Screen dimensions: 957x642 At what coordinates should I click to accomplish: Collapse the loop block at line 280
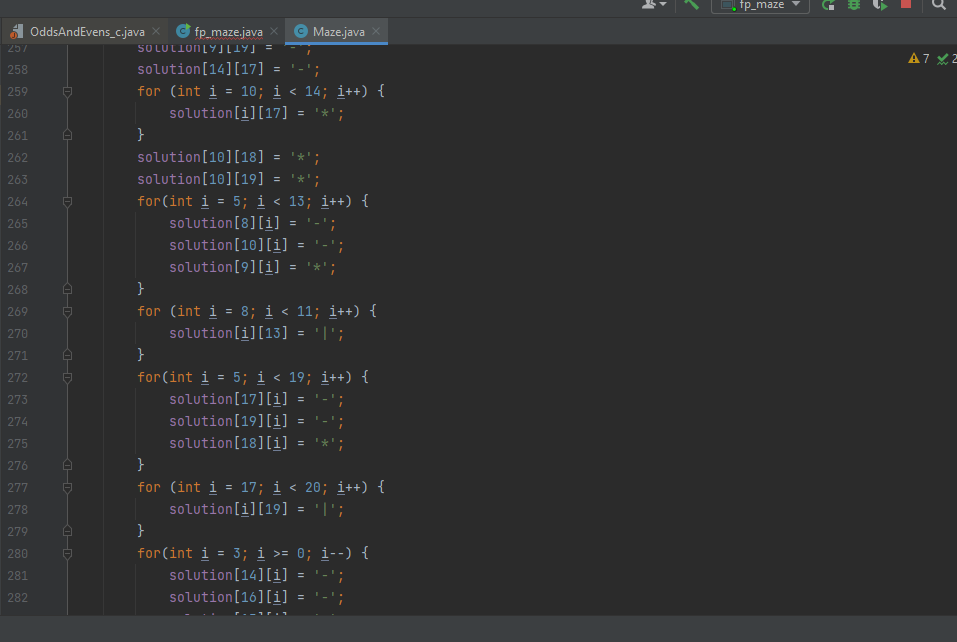point(67,553)
